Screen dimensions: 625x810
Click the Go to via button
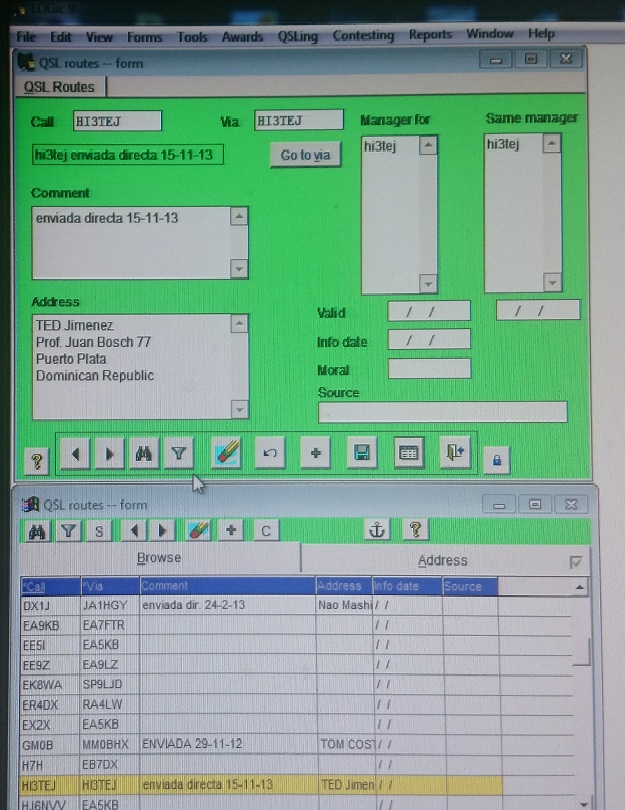tap(305, 155)
